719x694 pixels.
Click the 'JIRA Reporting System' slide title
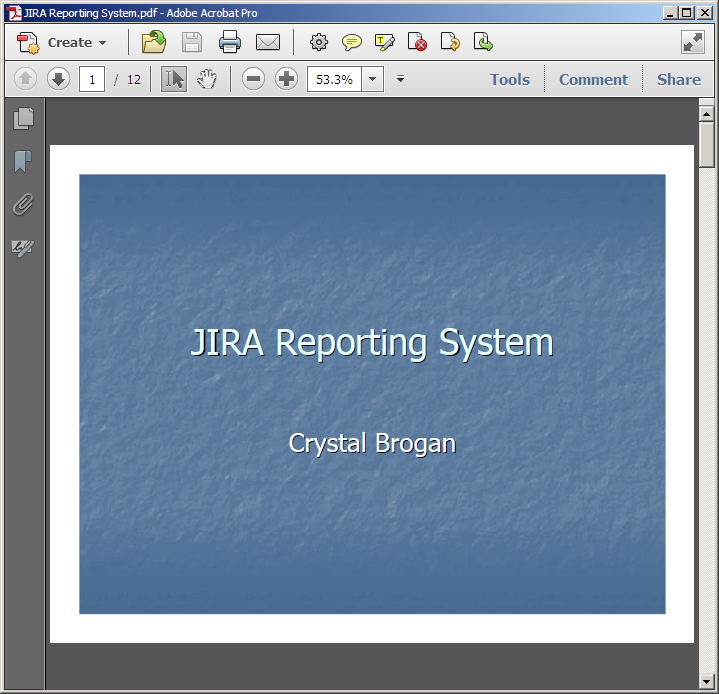pyautogui.click(x=372, y=343)
